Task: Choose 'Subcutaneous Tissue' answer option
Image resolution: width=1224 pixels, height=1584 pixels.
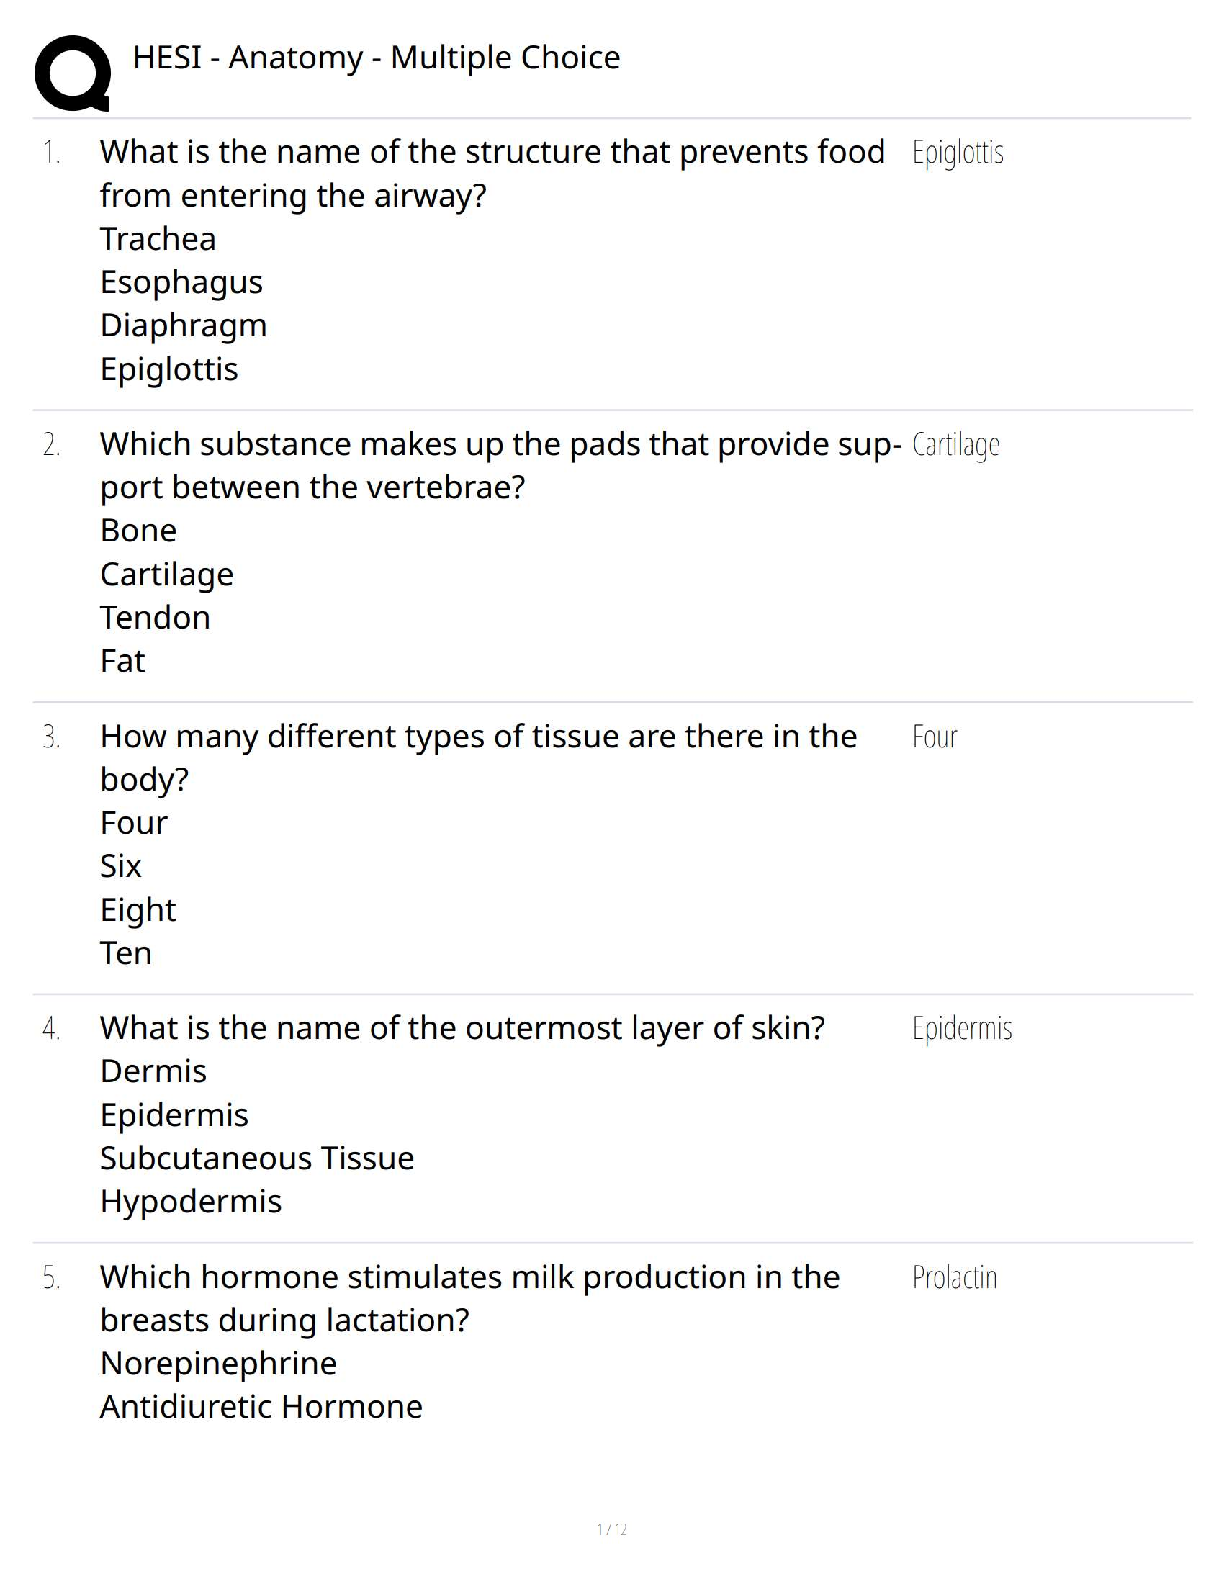Action: pos(257,1158)
